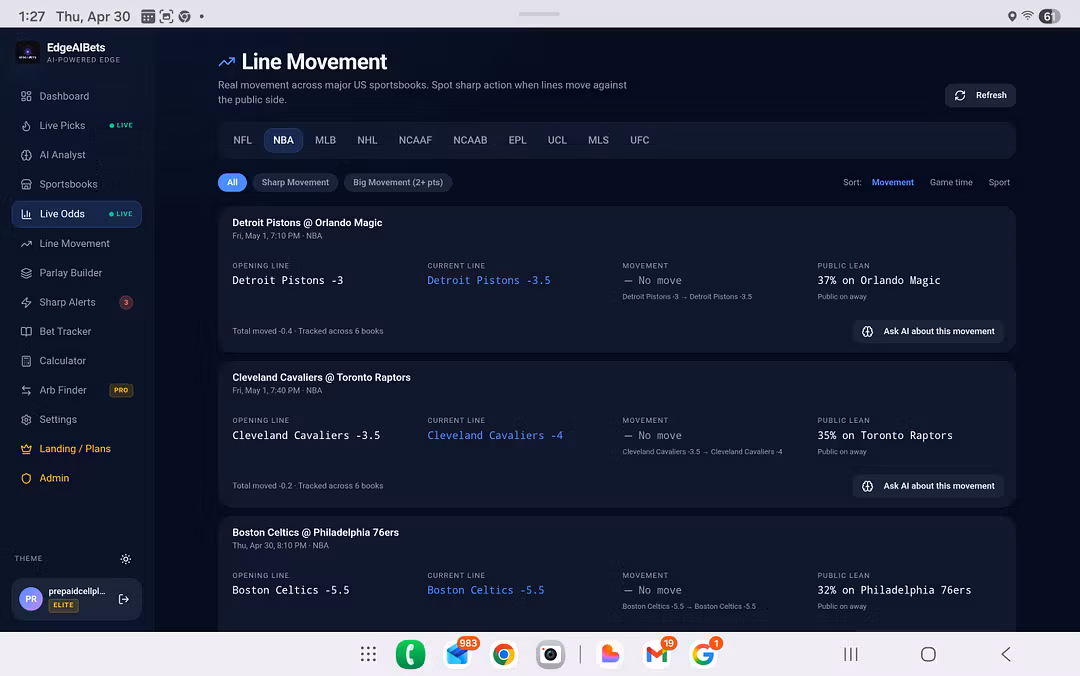Click the PRO badge on Arb Finder
This screenshot has height=676, width=1080.
pos(121,390)
